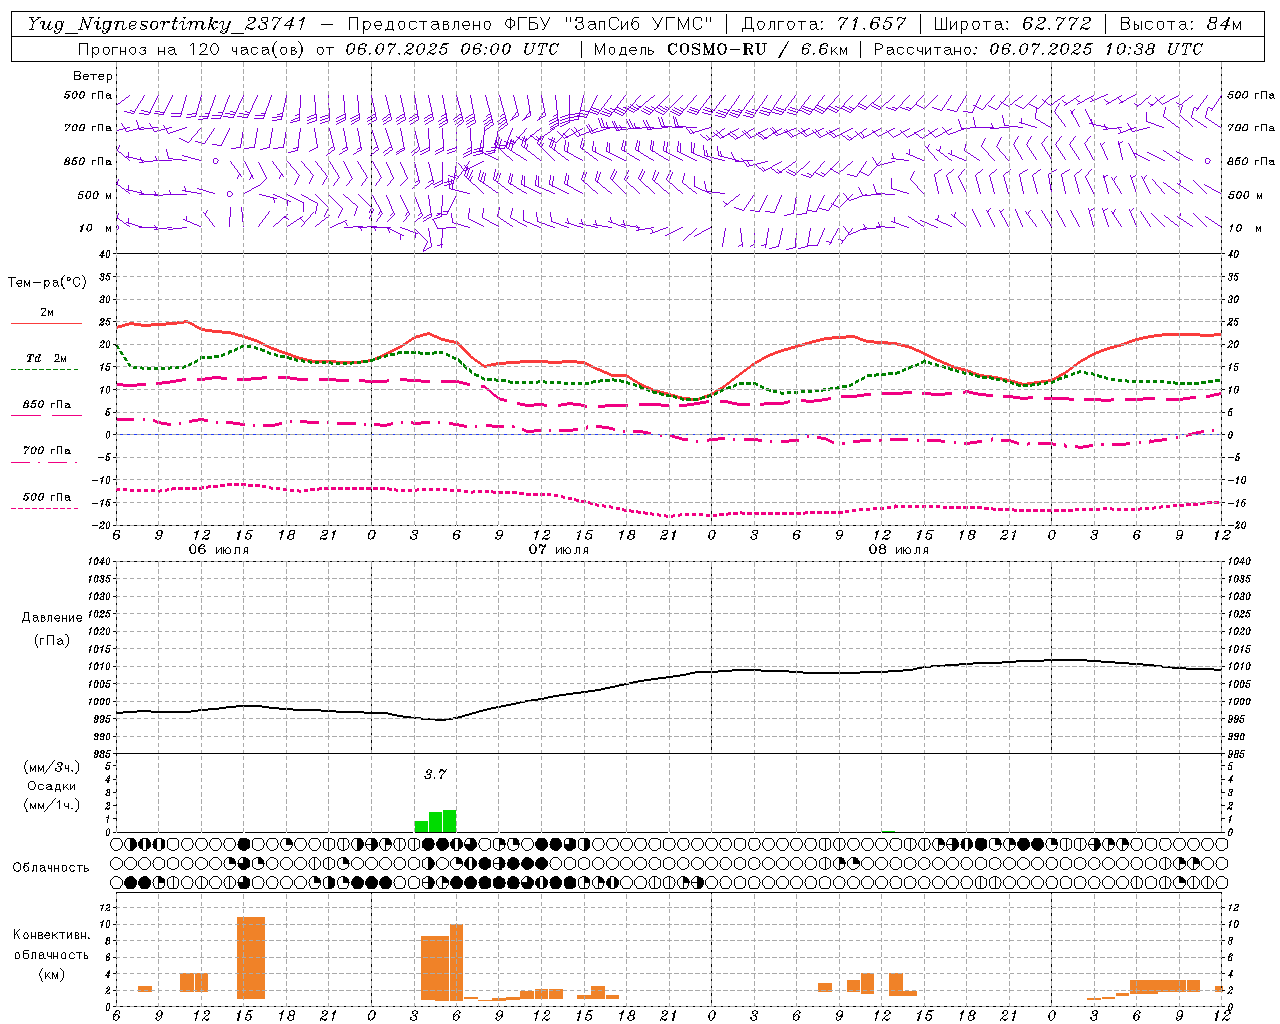Click the 08 июля date label
This screenshot has height=1024, width=1280.
coord(899,550)
